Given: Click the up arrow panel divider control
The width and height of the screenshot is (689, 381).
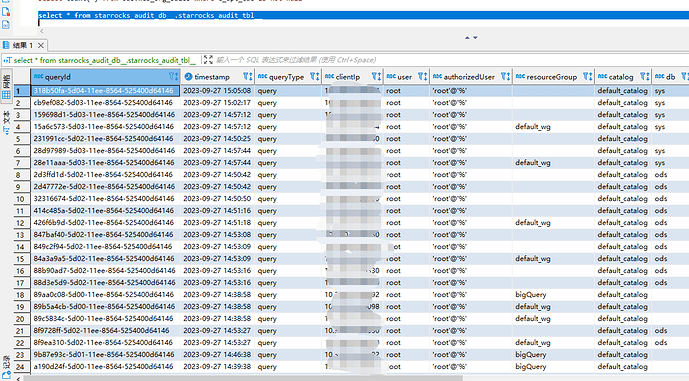Looking at the screenshot, I should pos(467,38).
